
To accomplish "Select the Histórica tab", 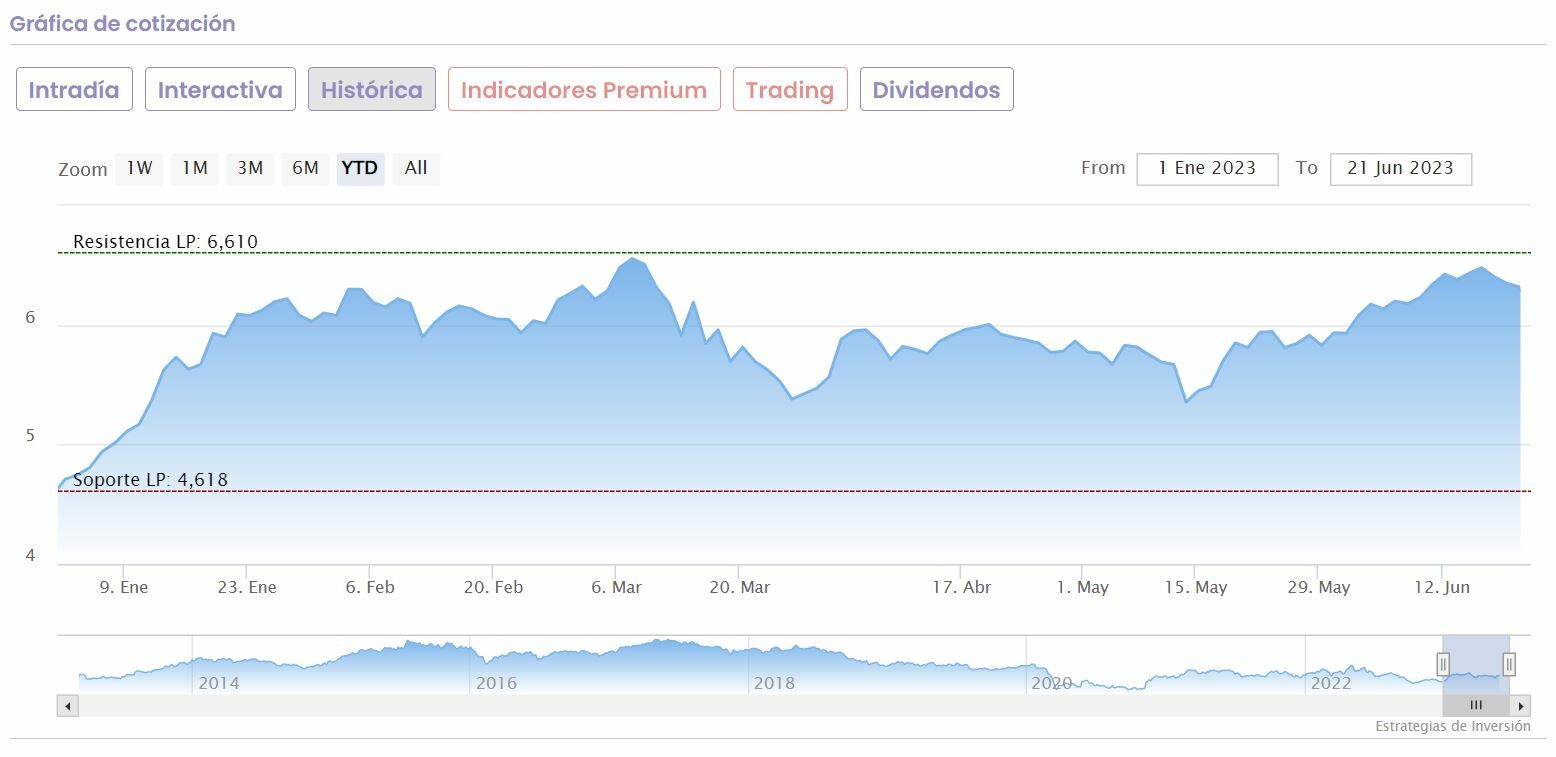I will (371, 89).
